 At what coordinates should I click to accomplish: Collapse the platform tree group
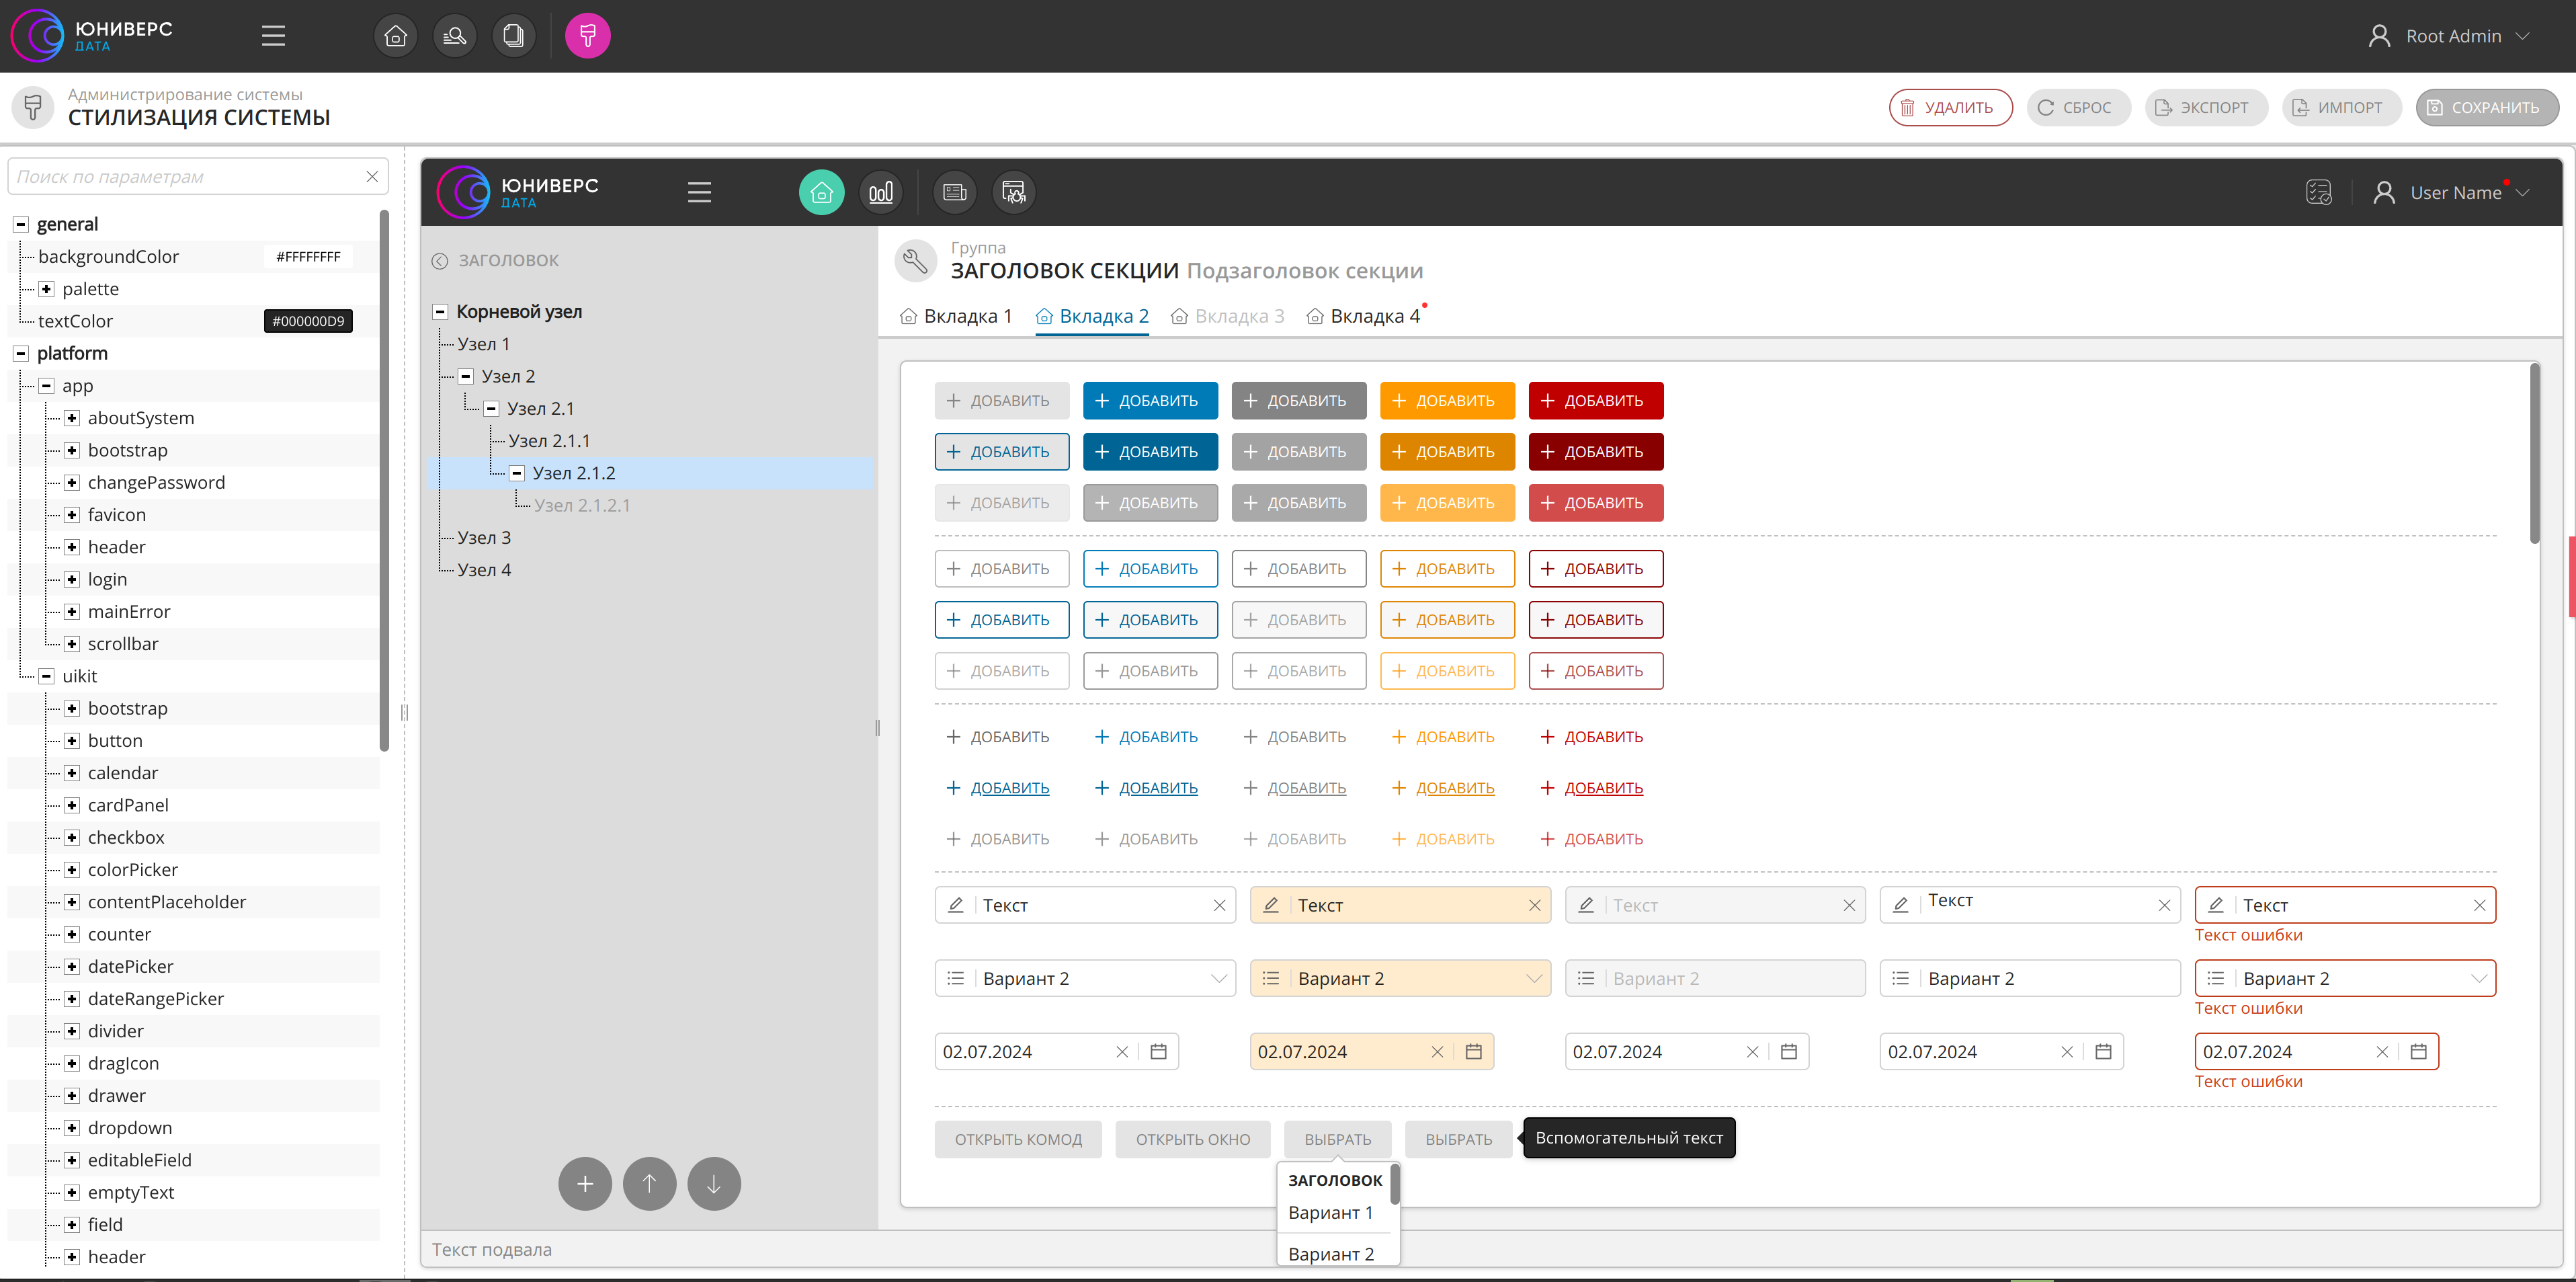click(x=20, y=353)
